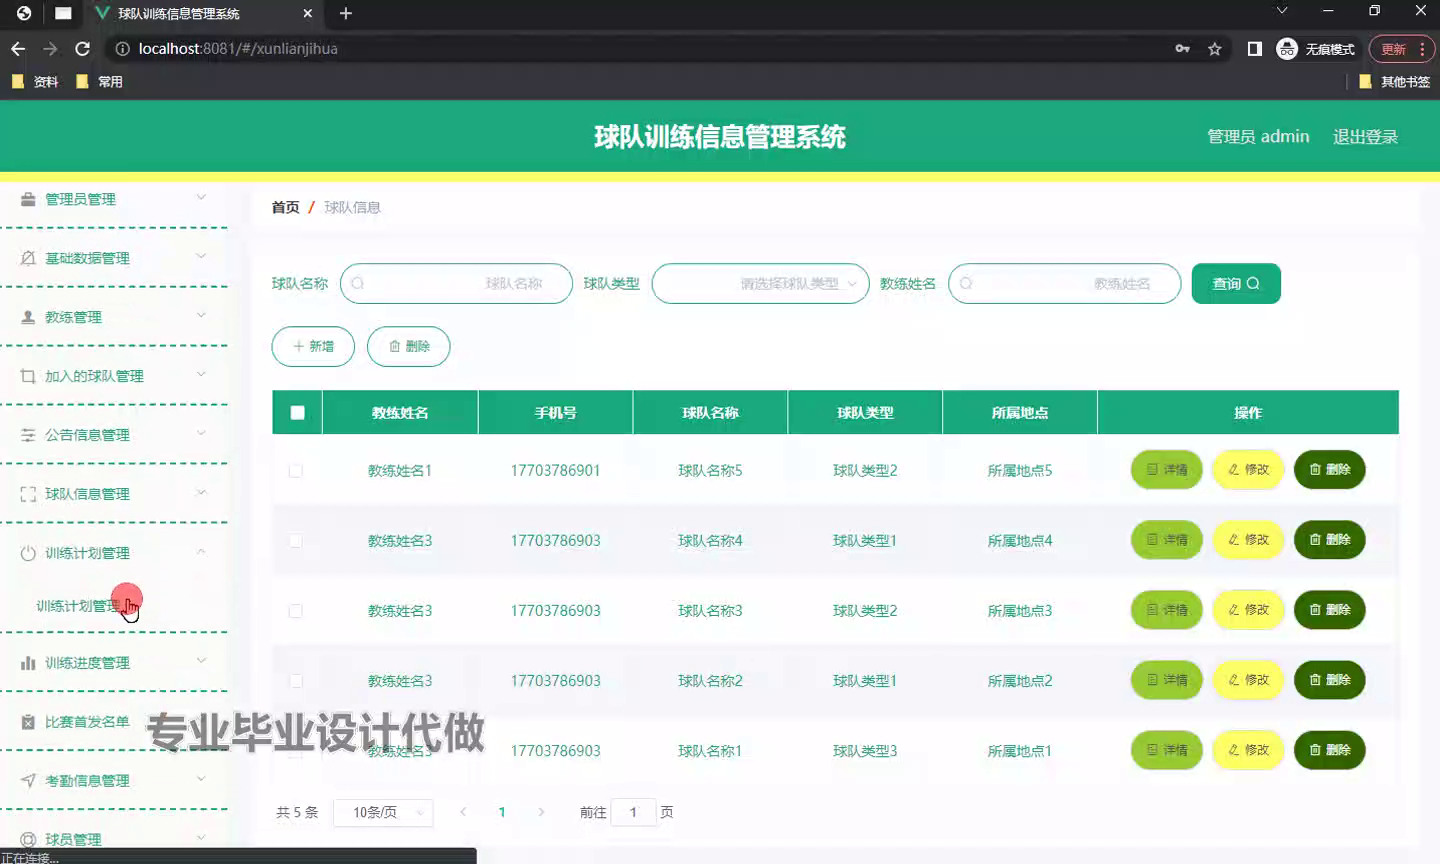Open the saved passwords key icon

(1182, 48)
